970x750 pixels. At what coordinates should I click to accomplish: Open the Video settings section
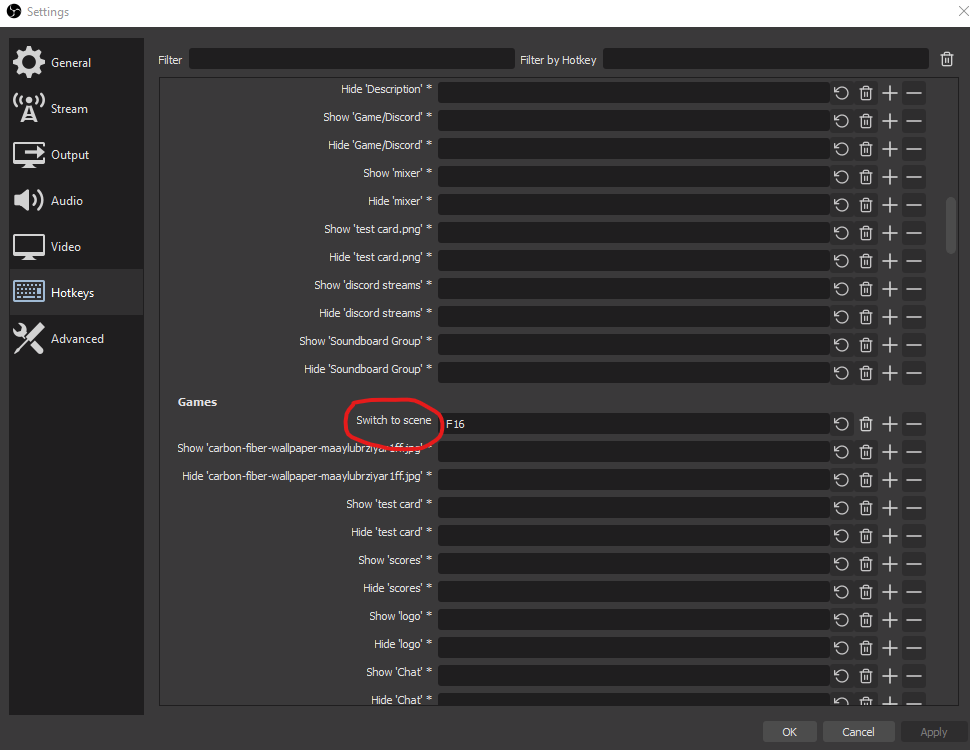pos(76,246)
